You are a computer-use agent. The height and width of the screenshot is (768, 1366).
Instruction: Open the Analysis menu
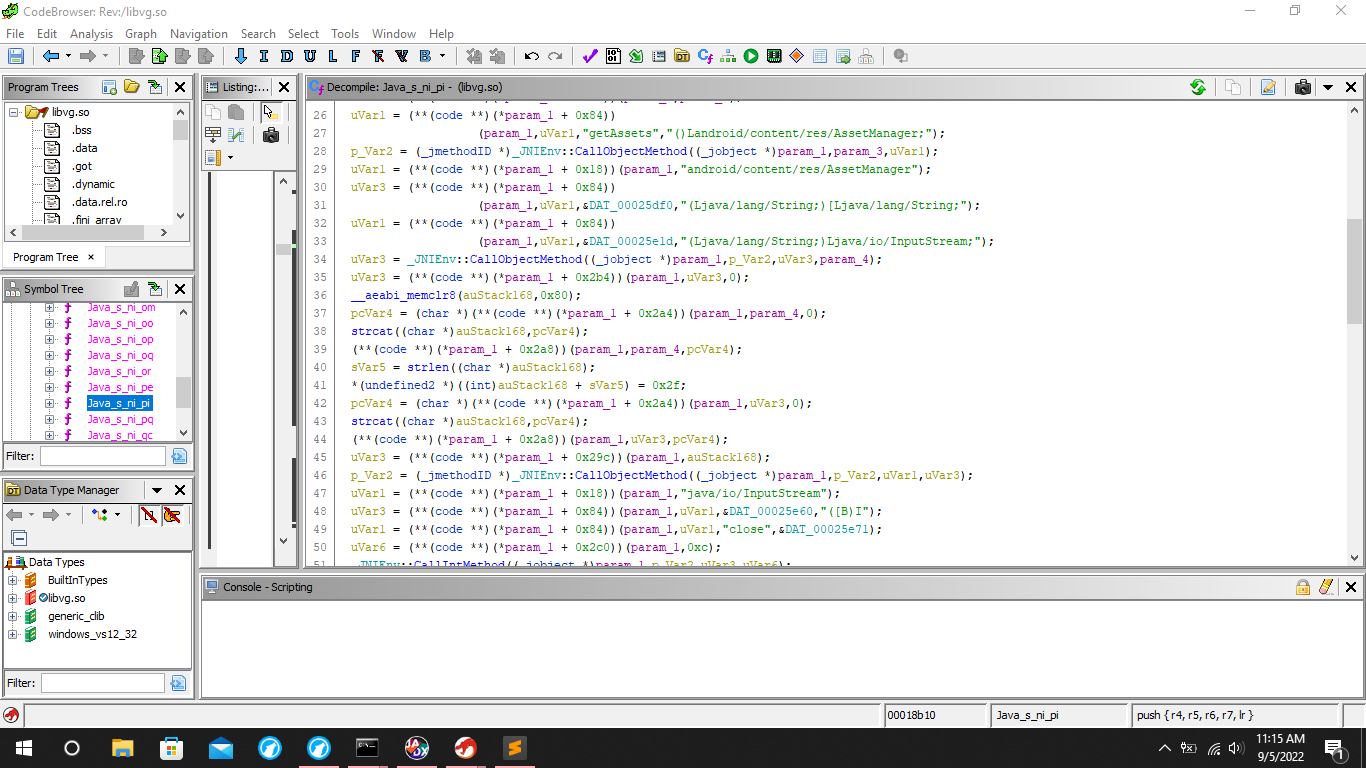(91, 33)
